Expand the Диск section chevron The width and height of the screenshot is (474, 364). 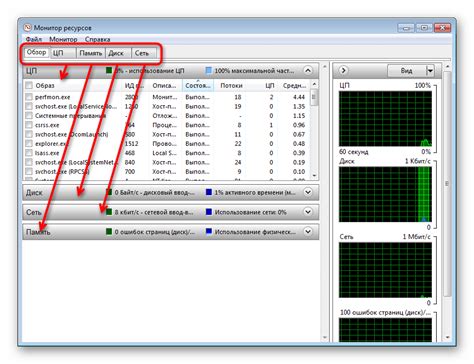click(308, 192)
